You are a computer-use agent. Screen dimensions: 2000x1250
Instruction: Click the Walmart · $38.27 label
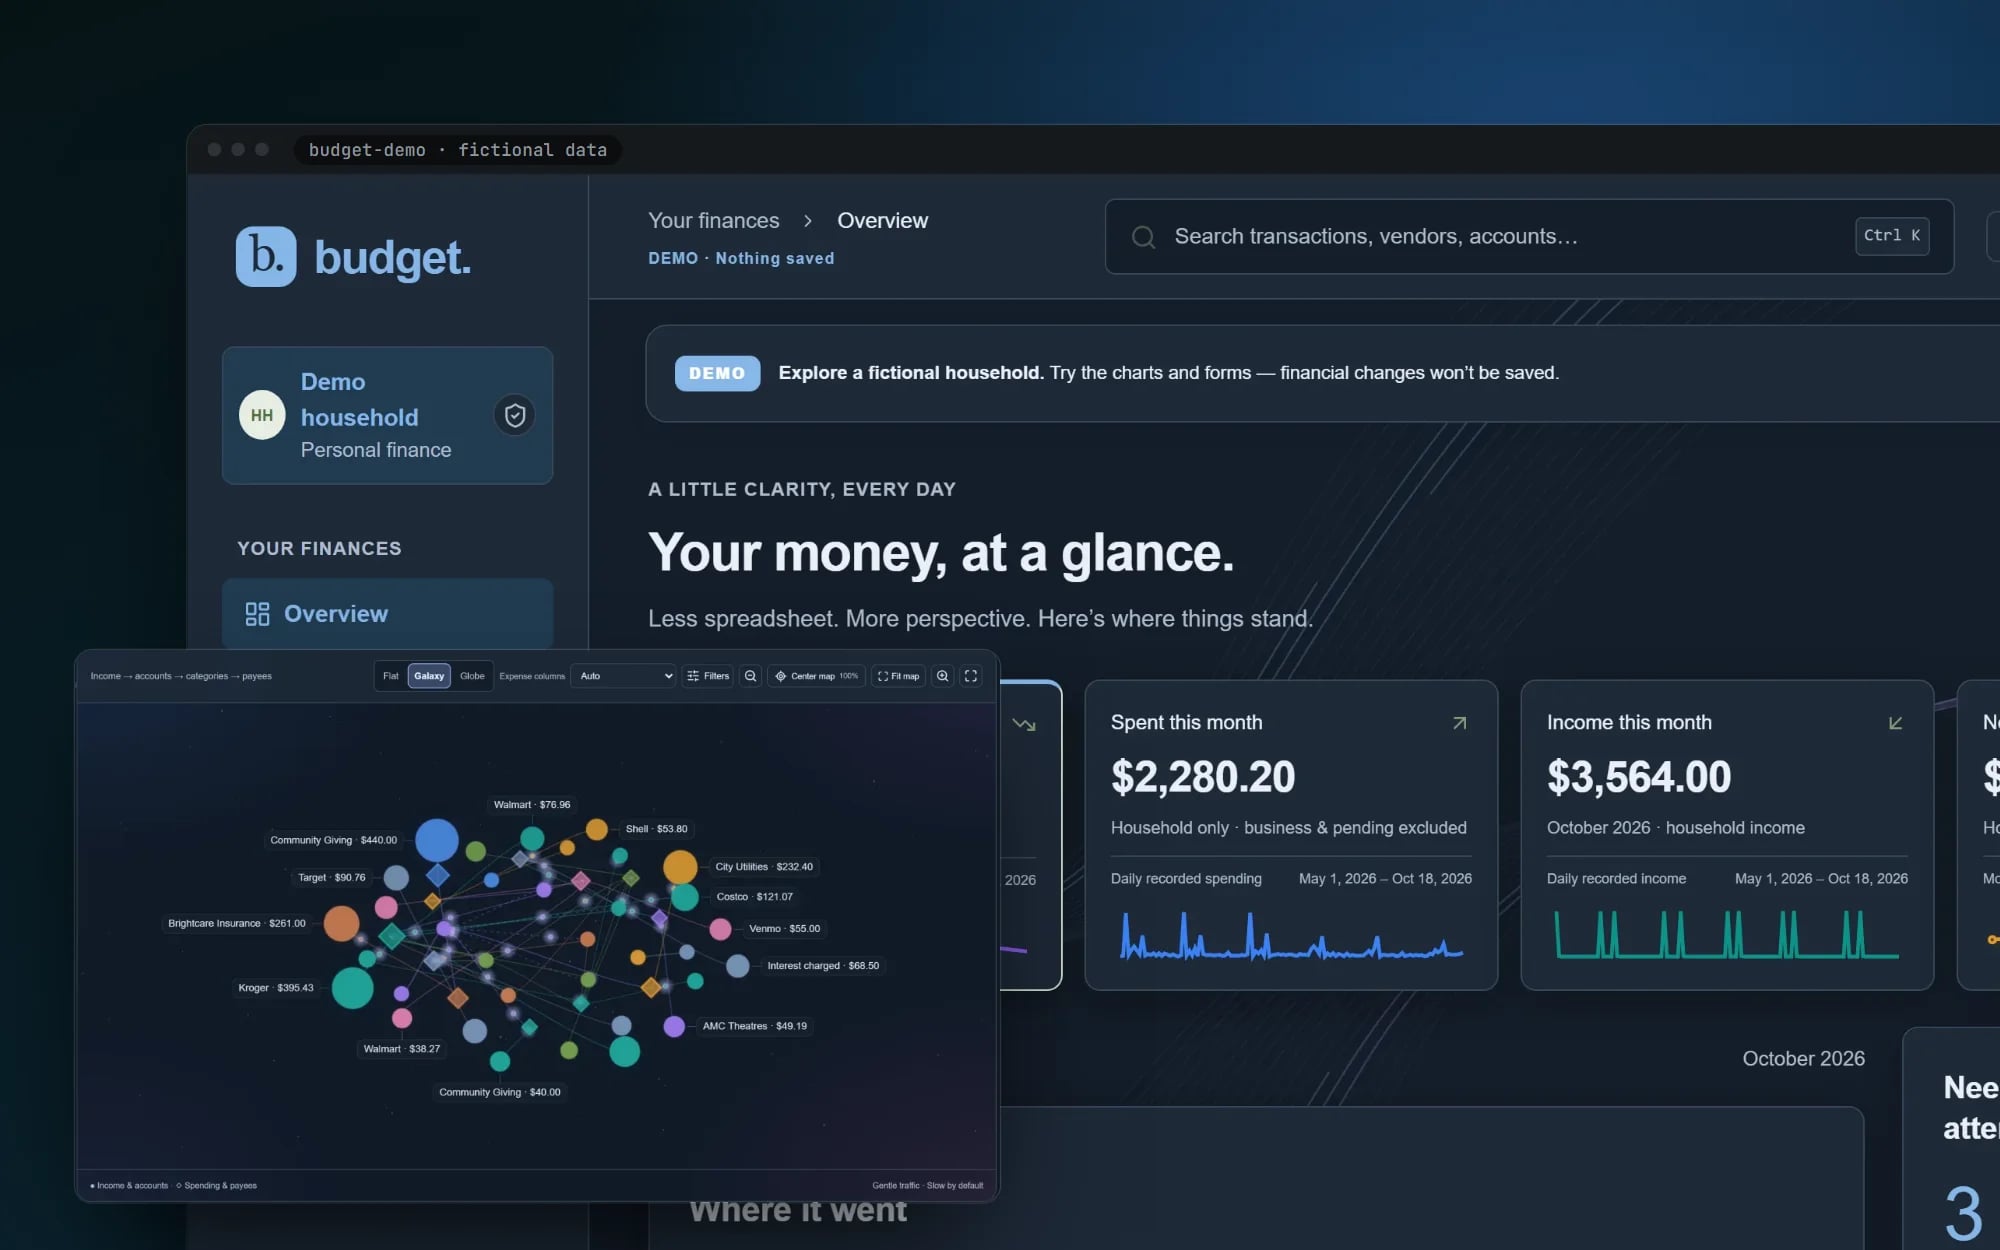tap(402, 1049)
